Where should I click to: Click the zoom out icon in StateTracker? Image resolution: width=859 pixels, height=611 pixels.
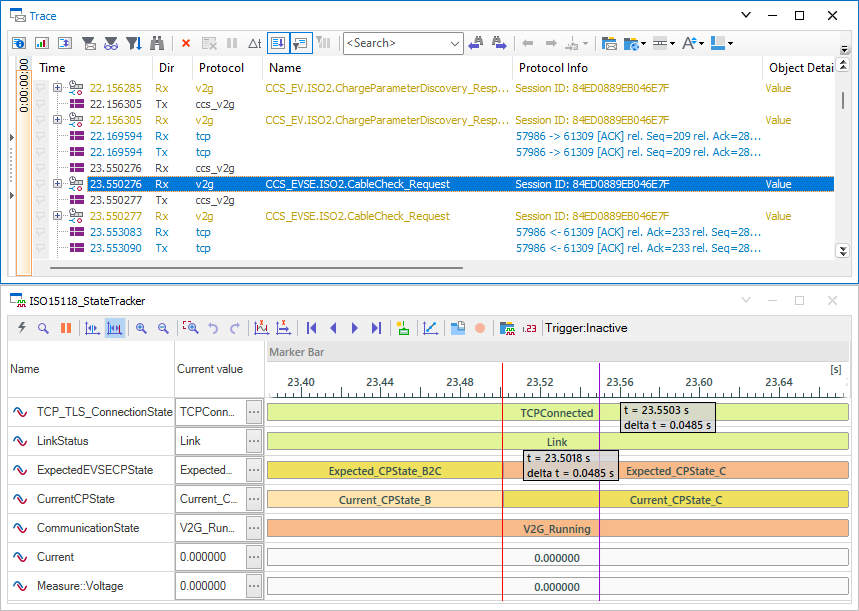point(163,328)
